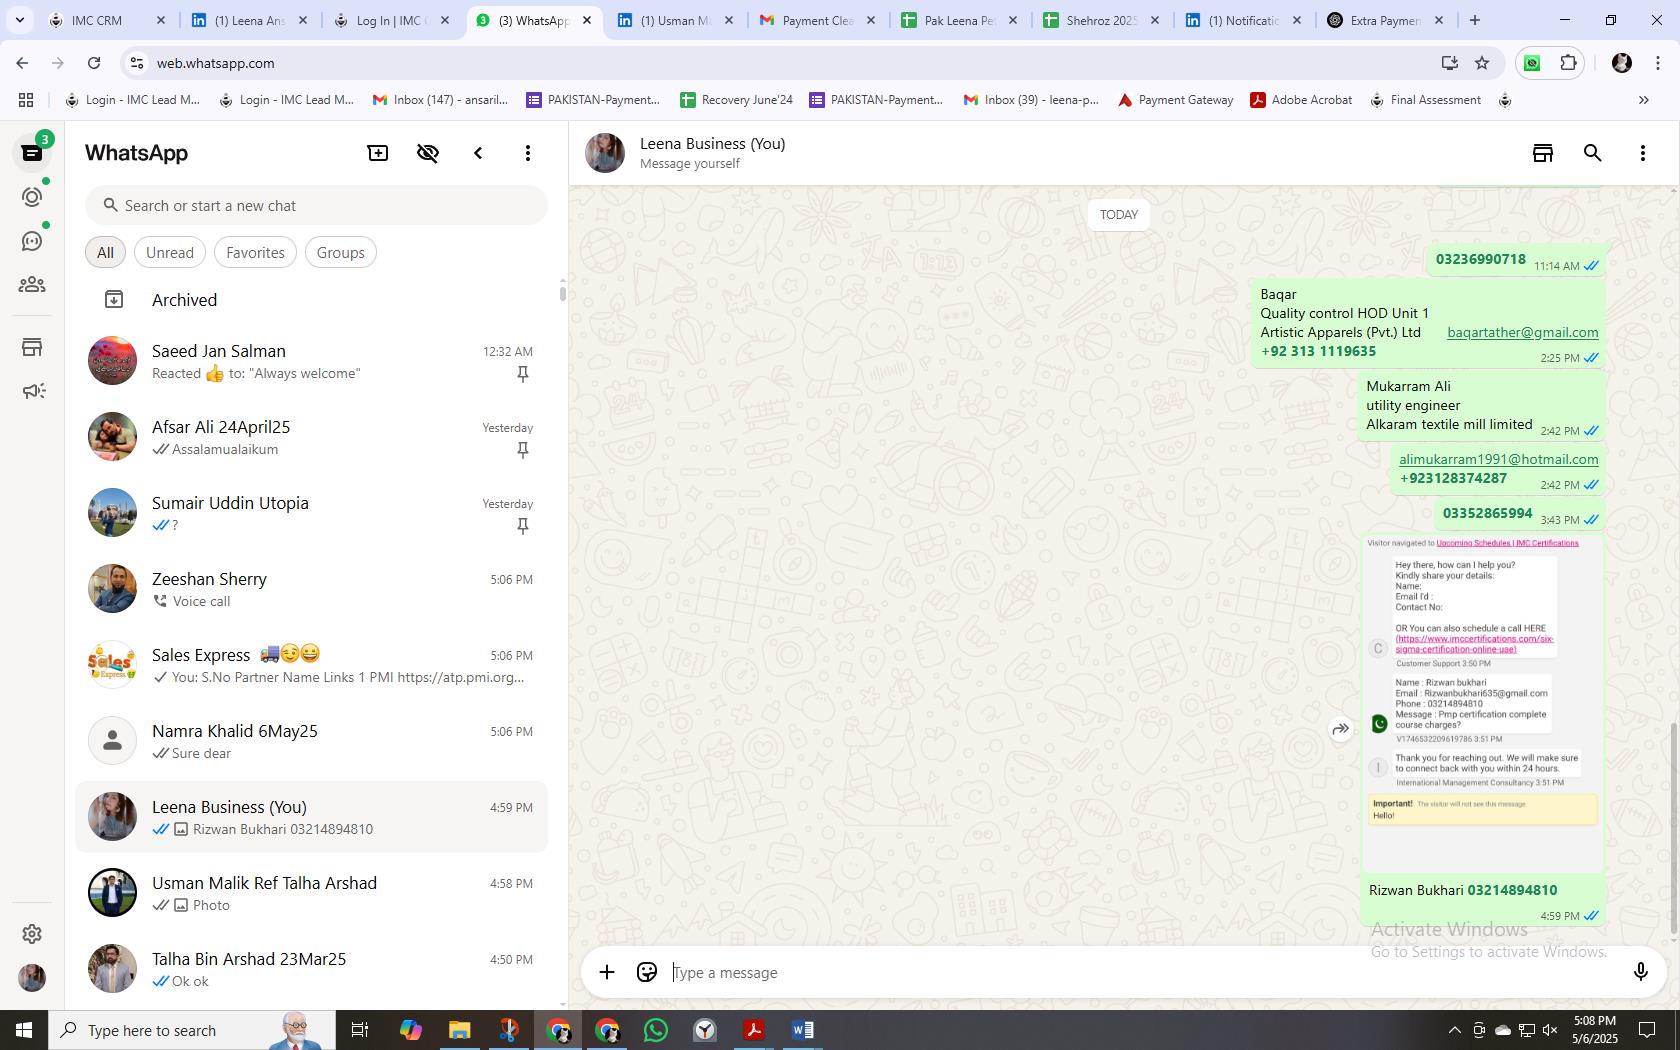Open Microsoft Word in taskbar
The height and width of the screenshot is (1050, 1680).
pos(802,1030)
